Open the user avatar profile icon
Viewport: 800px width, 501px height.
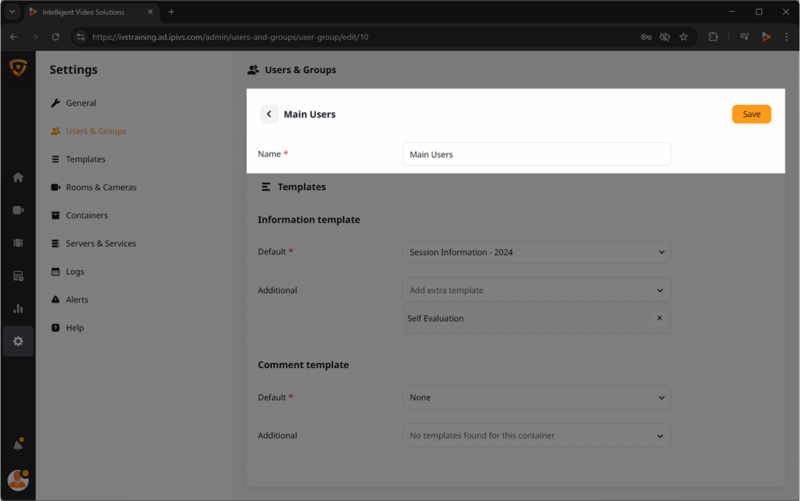pyautogui.click(x=18, y=480)
